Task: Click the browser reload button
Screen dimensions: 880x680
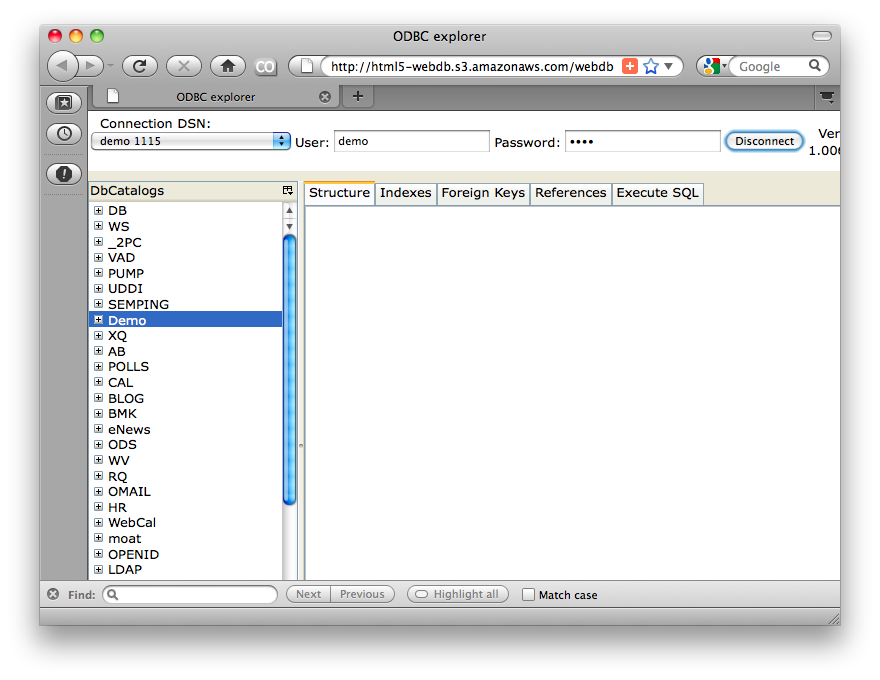Action: click(x=140, y=66)
